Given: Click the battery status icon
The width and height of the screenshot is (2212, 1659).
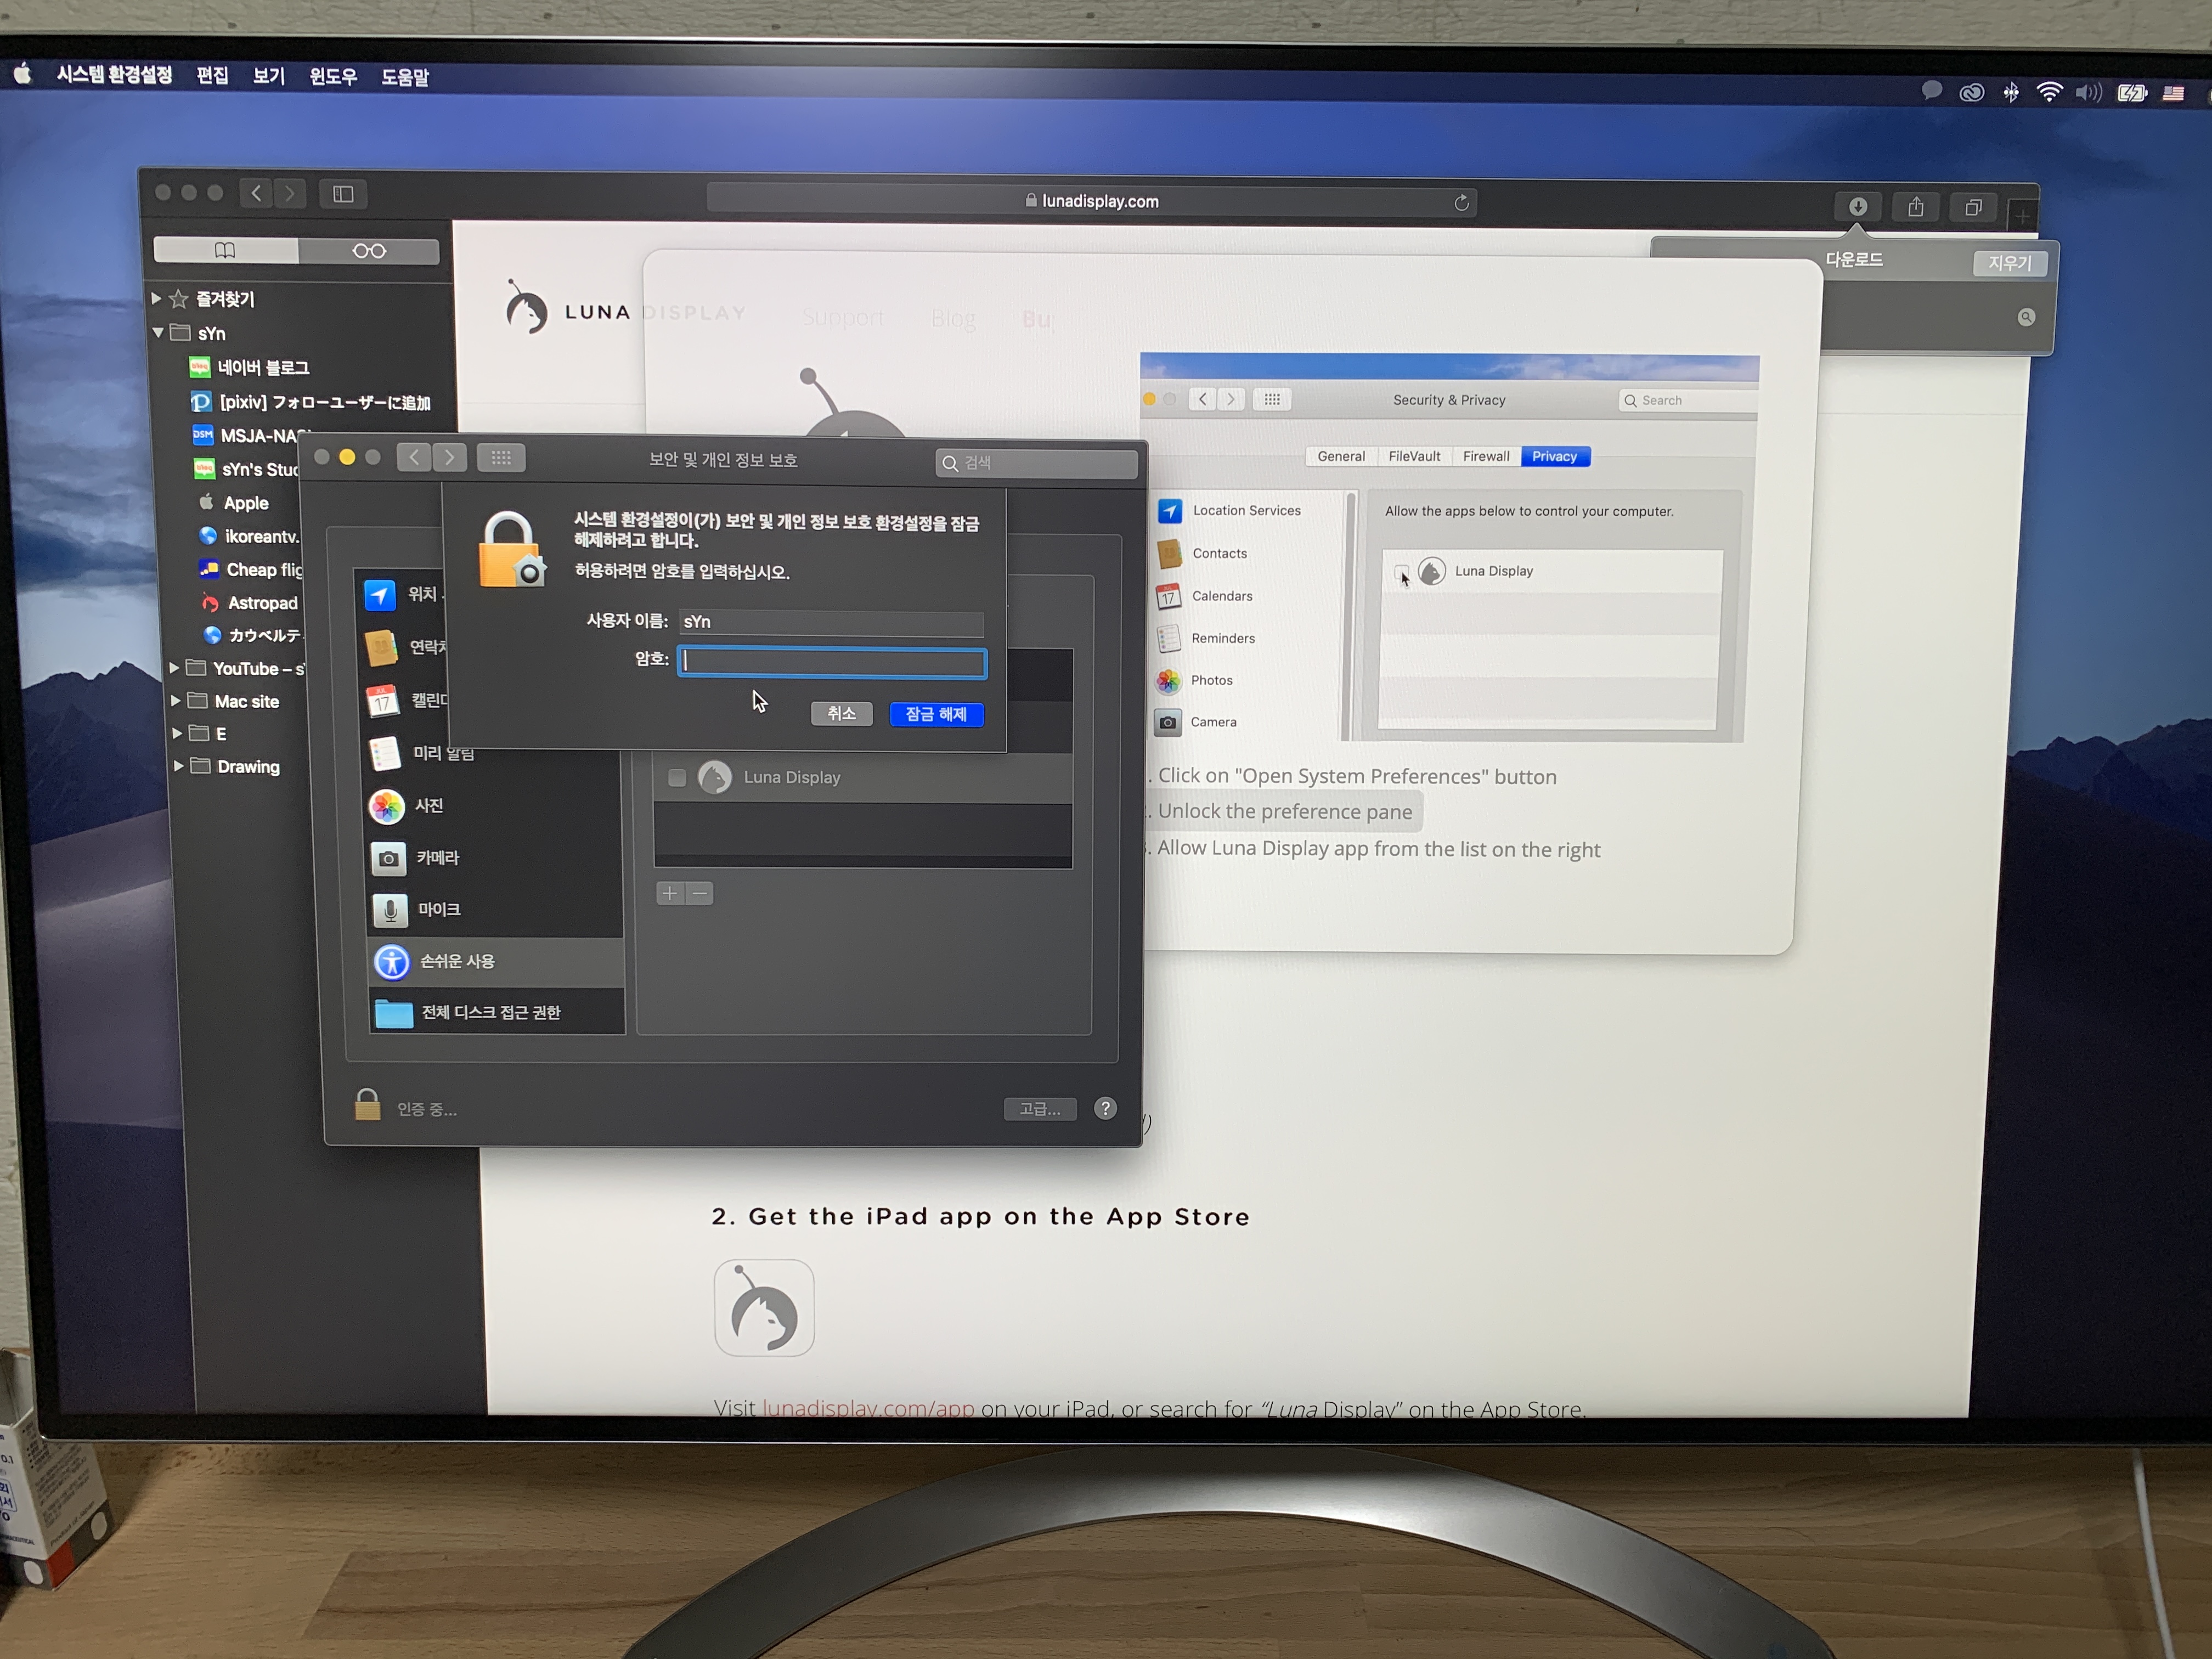Looking at the screenshot, I should tap(2132, 93).
